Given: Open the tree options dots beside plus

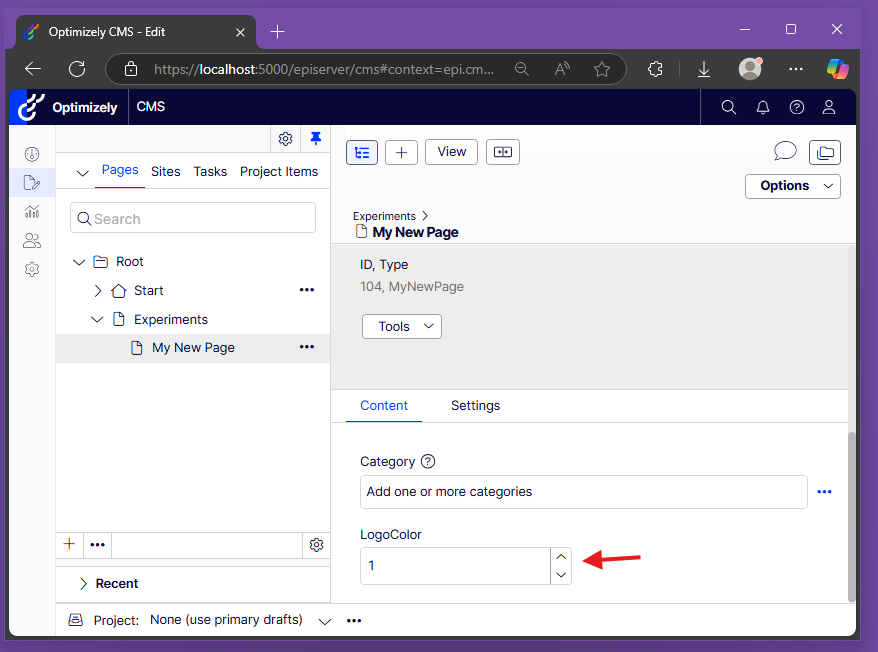Looking at the screenshot, I should coord(97,544).
